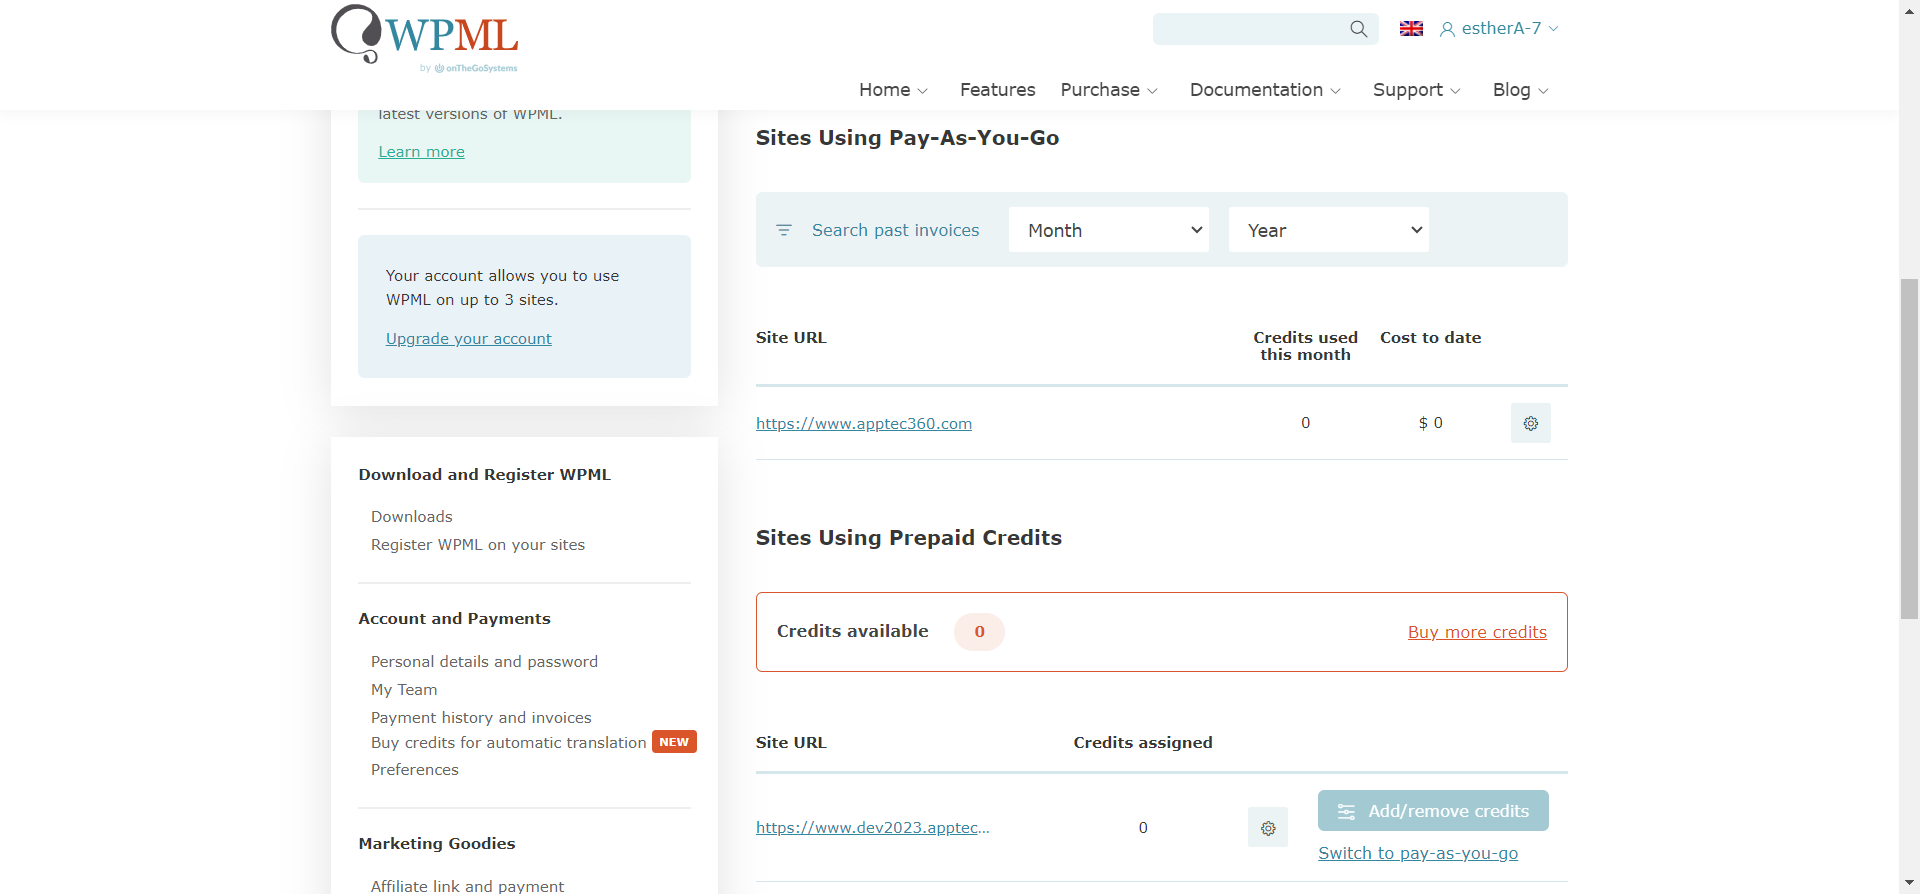1920x894 pixels.
Task: Click the NEW badge in sidebar
Action: 674,742
